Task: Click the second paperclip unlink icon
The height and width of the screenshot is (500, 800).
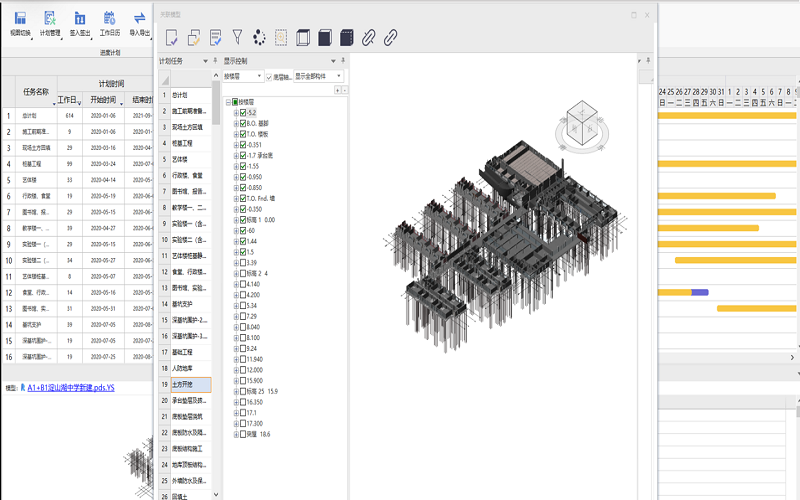Action: pyautogui.click(x=390, y=38)
